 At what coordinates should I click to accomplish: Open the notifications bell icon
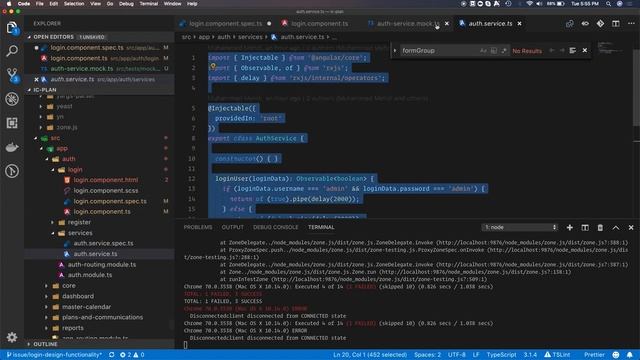coord(630,355)
